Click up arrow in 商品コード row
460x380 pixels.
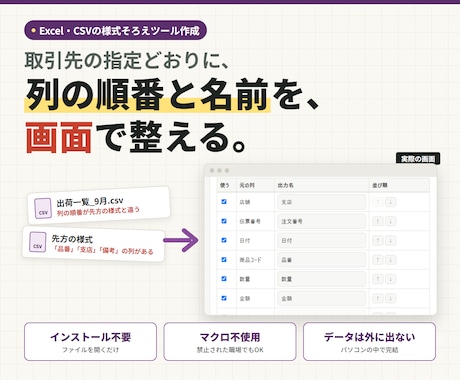[x=378, y=260]
